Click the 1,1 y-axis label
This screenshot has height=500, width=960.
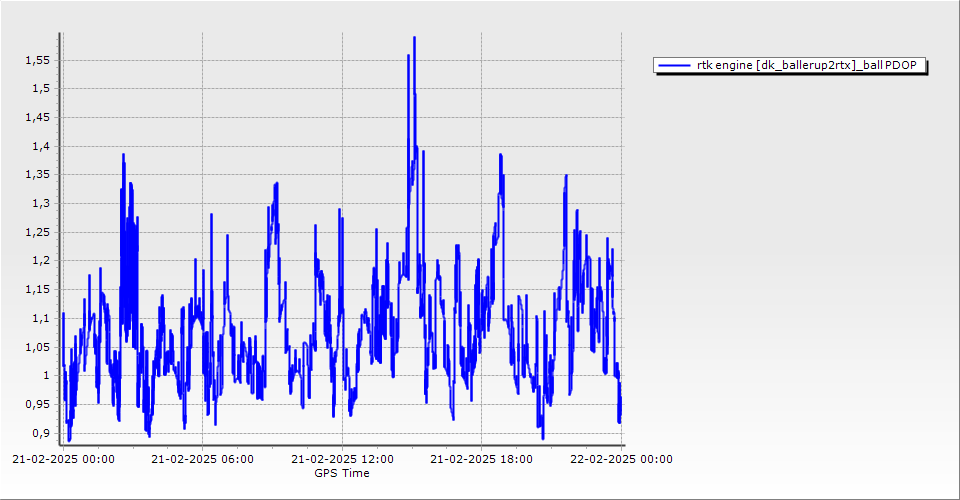point(41,318)
